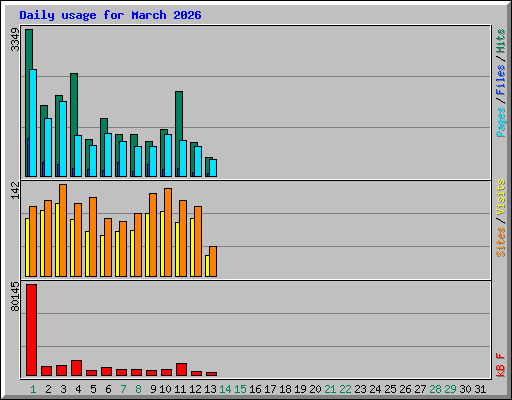Click day 1 on the x-axis
The height and width of the screenshot is (400, 512).
pyautogui.click(x=33, y=389)
